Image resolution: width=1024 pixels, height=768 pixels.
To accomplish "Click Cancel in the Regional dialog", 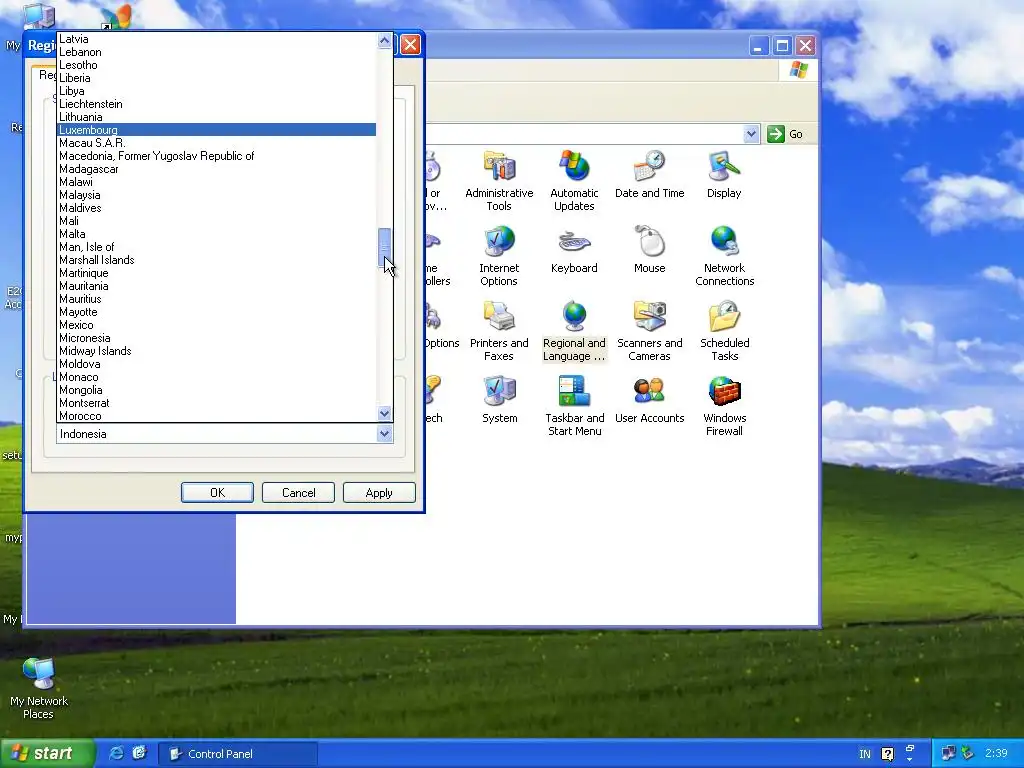I will [x=298, y=492].
